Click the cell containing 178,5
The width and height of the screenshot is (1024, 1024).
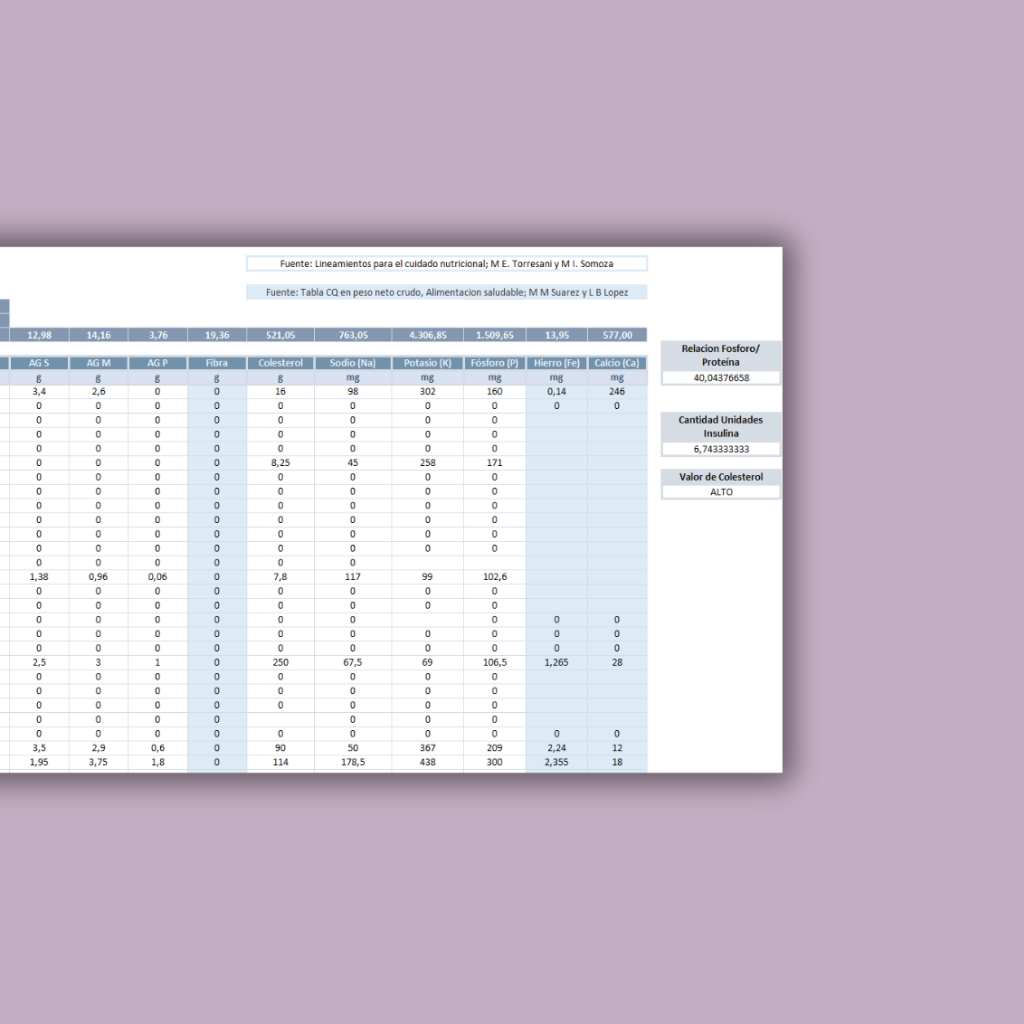pyautogui.click(x=352, y=761)
